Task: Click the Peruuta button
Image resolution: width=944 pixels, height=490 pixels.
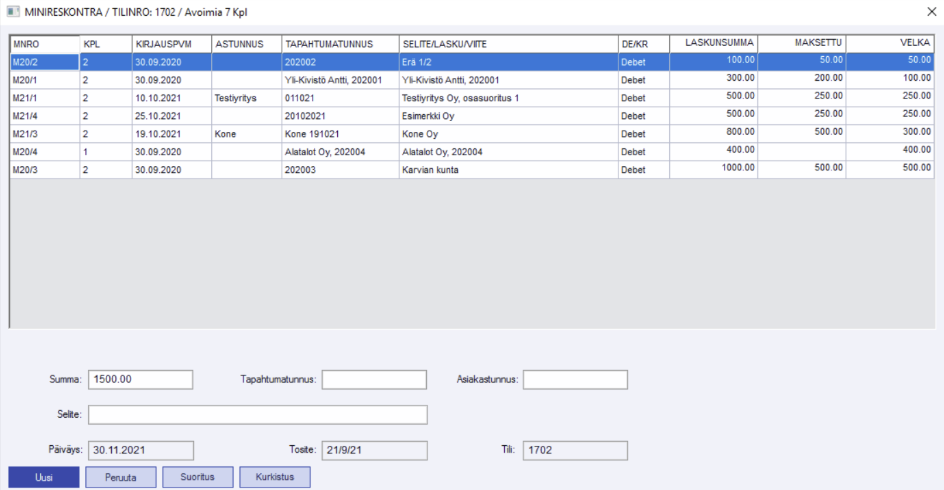Action: point(120,477)
